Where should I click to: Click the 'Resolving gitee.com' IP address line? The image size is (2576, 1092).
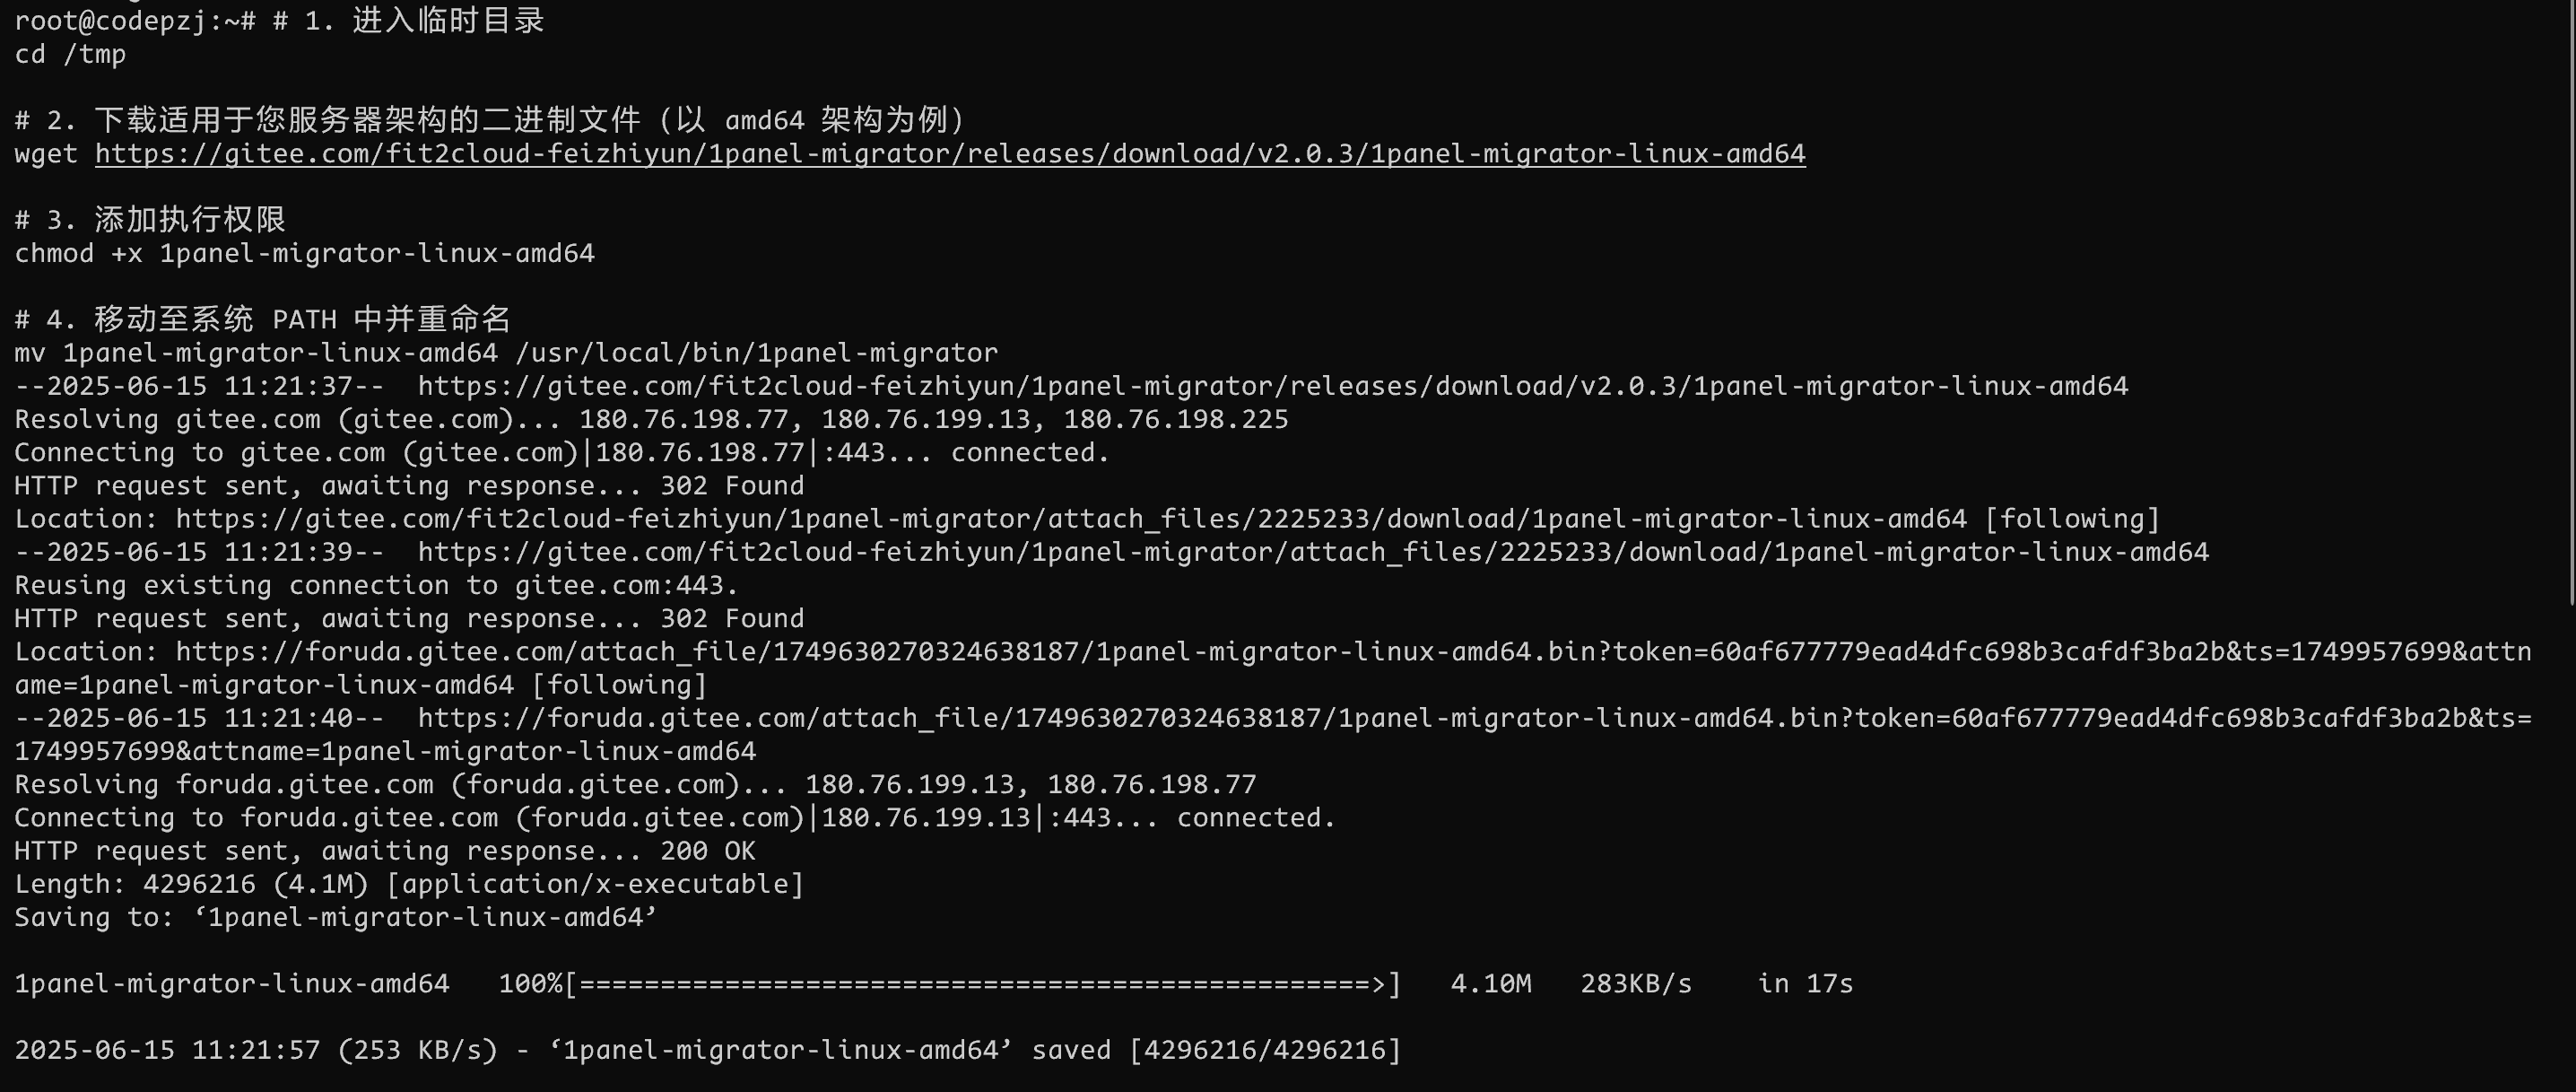pos(651,420)
